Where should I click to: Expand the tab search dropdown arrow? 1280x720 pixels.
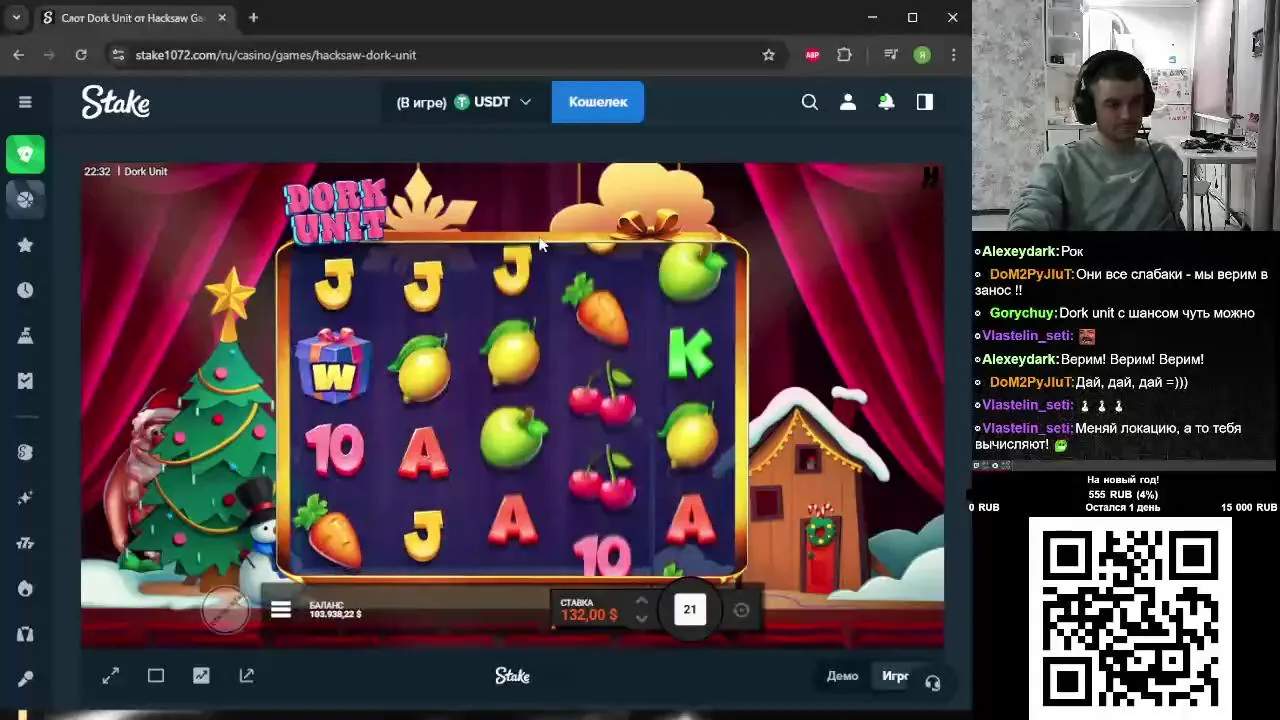click(x=16, y=18)
